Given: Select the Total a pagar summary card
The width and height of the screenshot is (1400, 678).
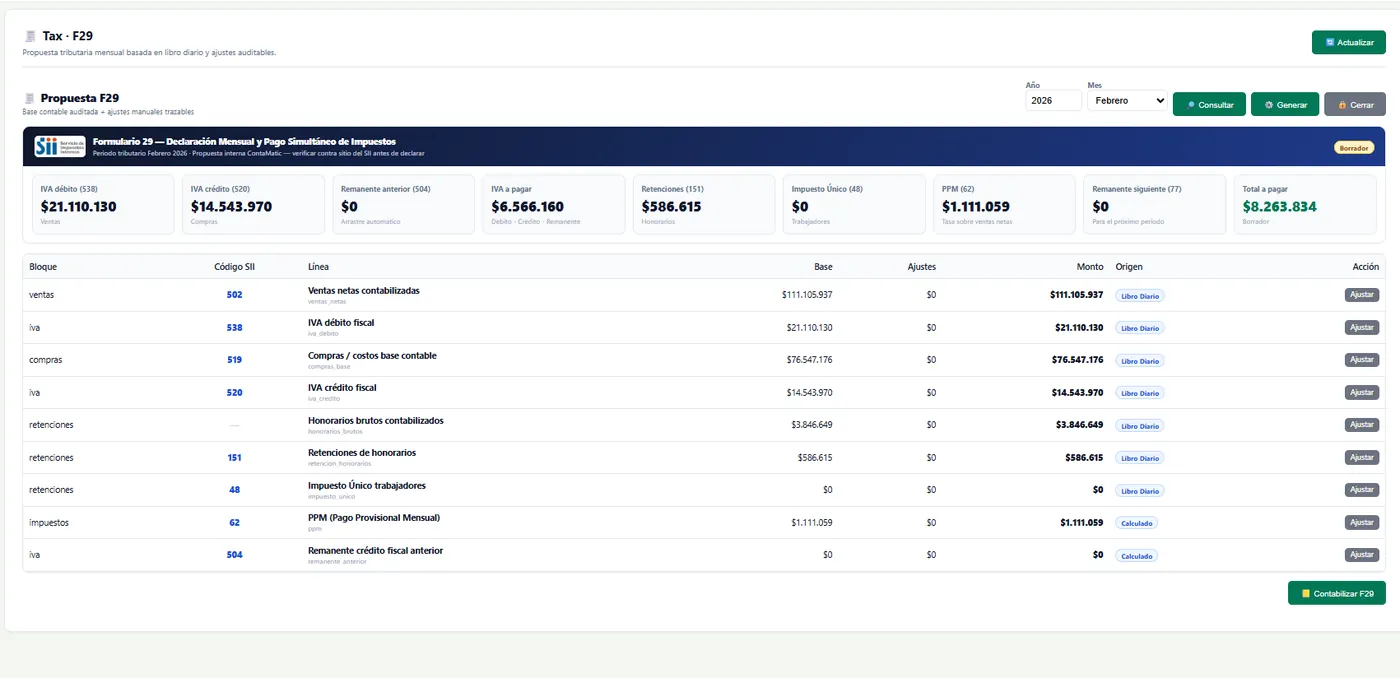Looking at the screenshot, I should pos(1309,205).
